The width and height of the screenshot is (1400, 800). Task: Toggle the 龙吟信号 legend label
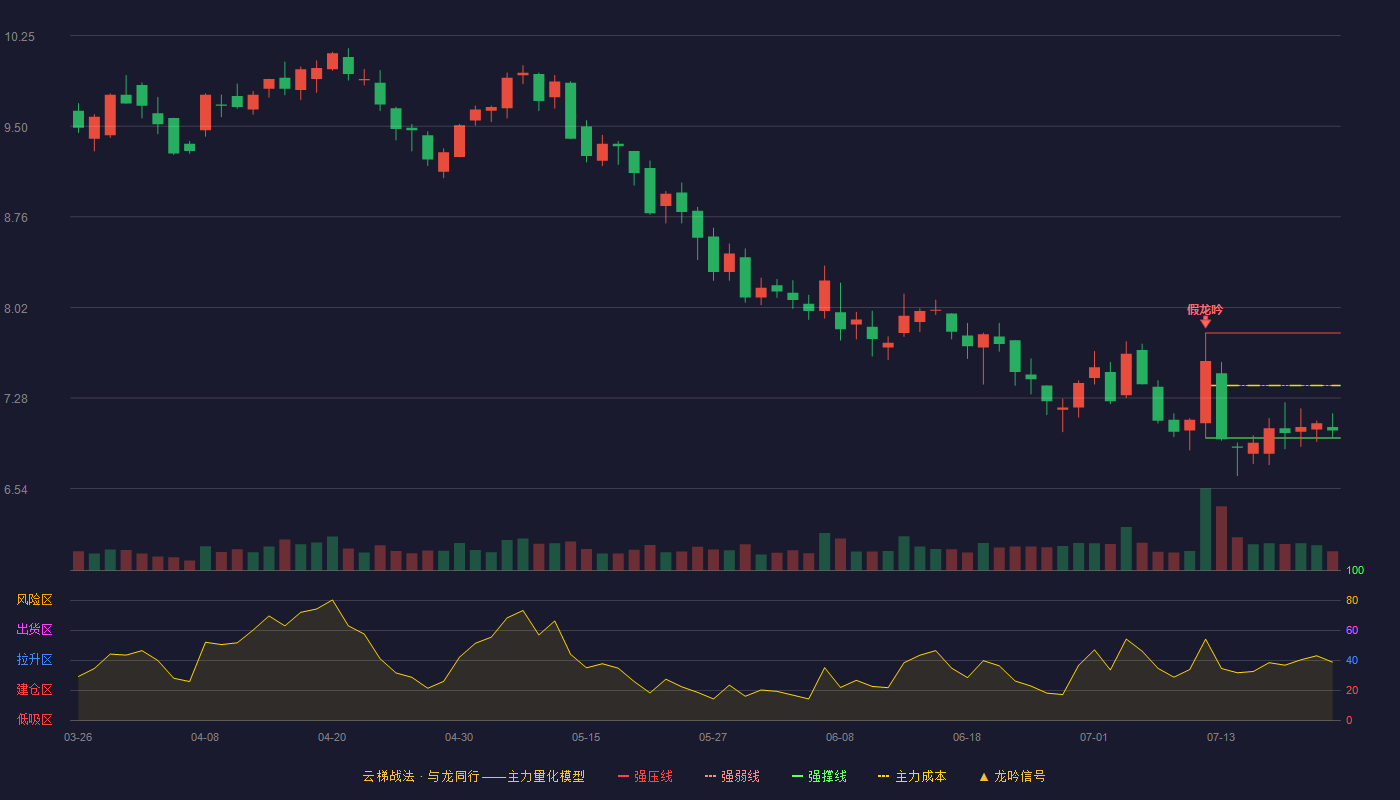[1020, 777]
